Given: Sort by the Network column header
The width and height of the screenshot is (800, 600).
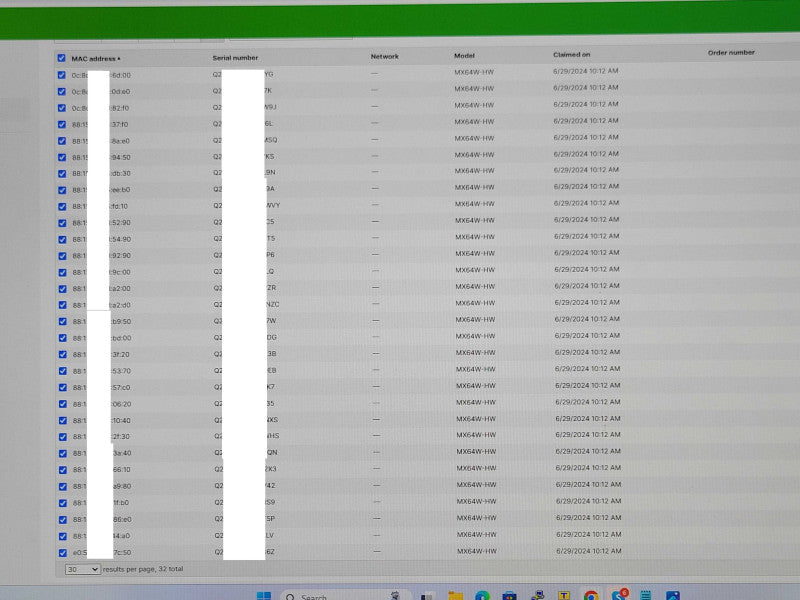Looking at the screenshot, I should tap(385, 57).
